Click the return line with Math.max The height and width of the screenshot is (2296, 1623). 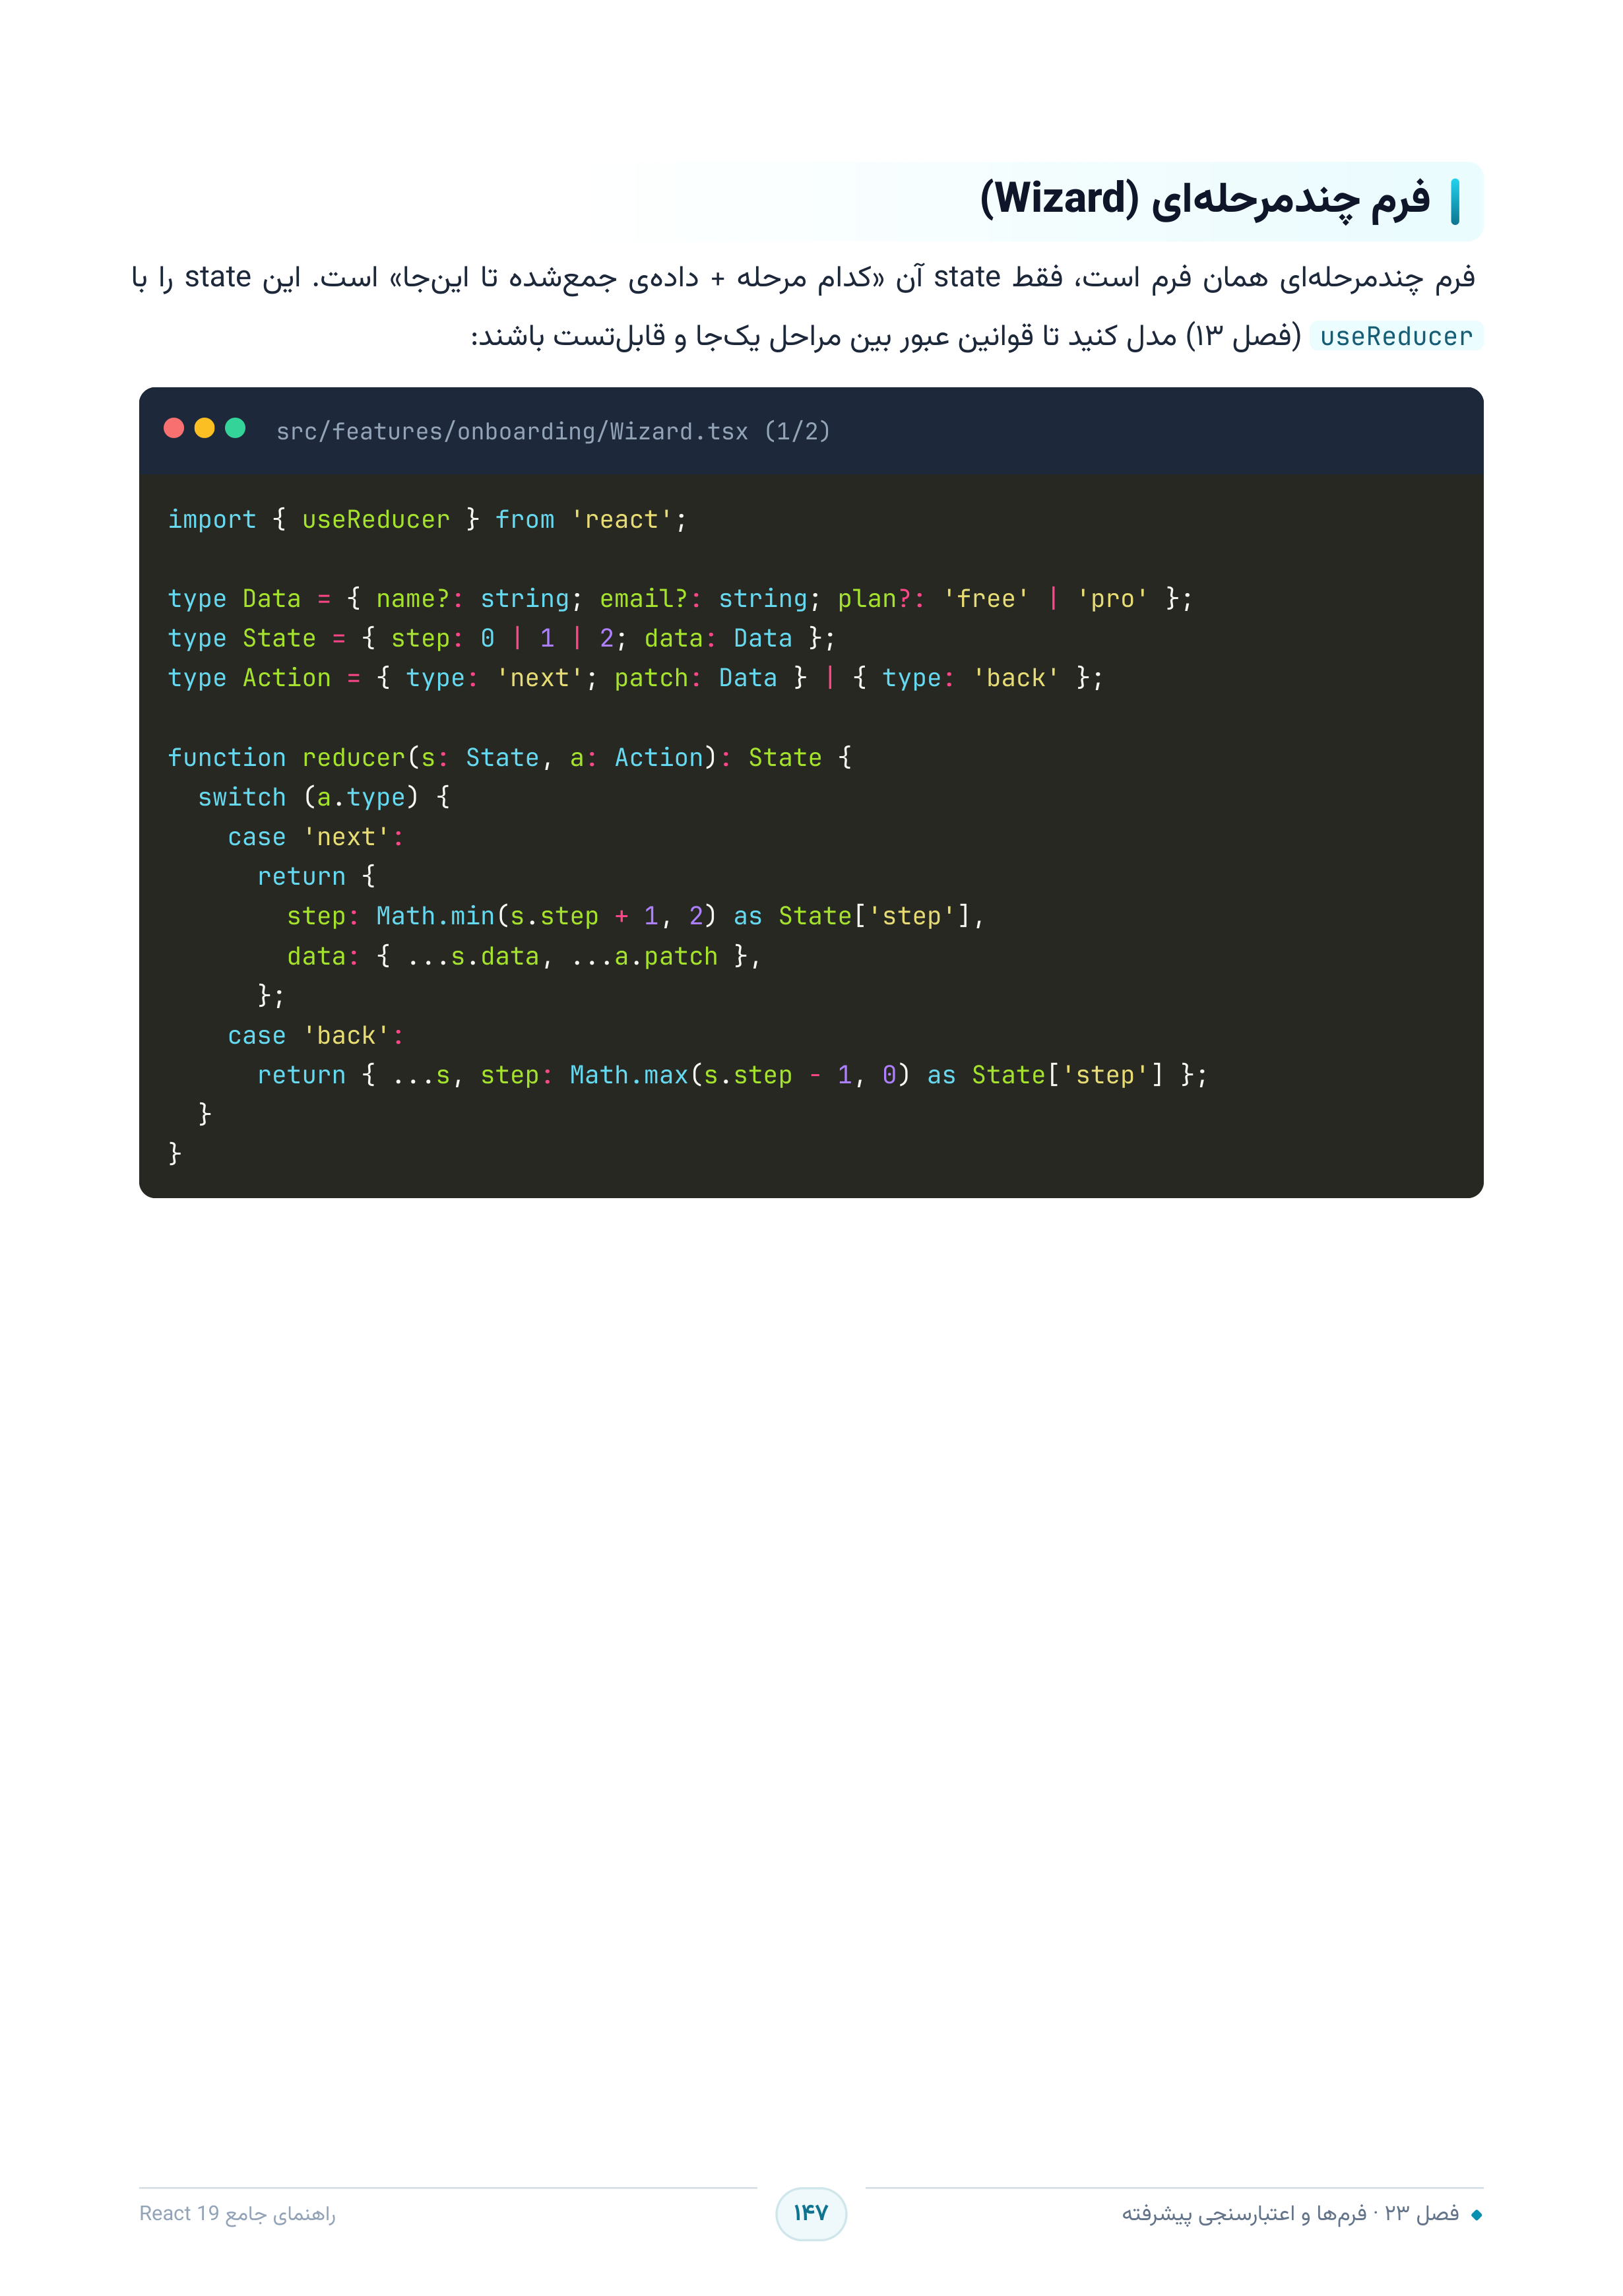click(x=732, y=1075)
